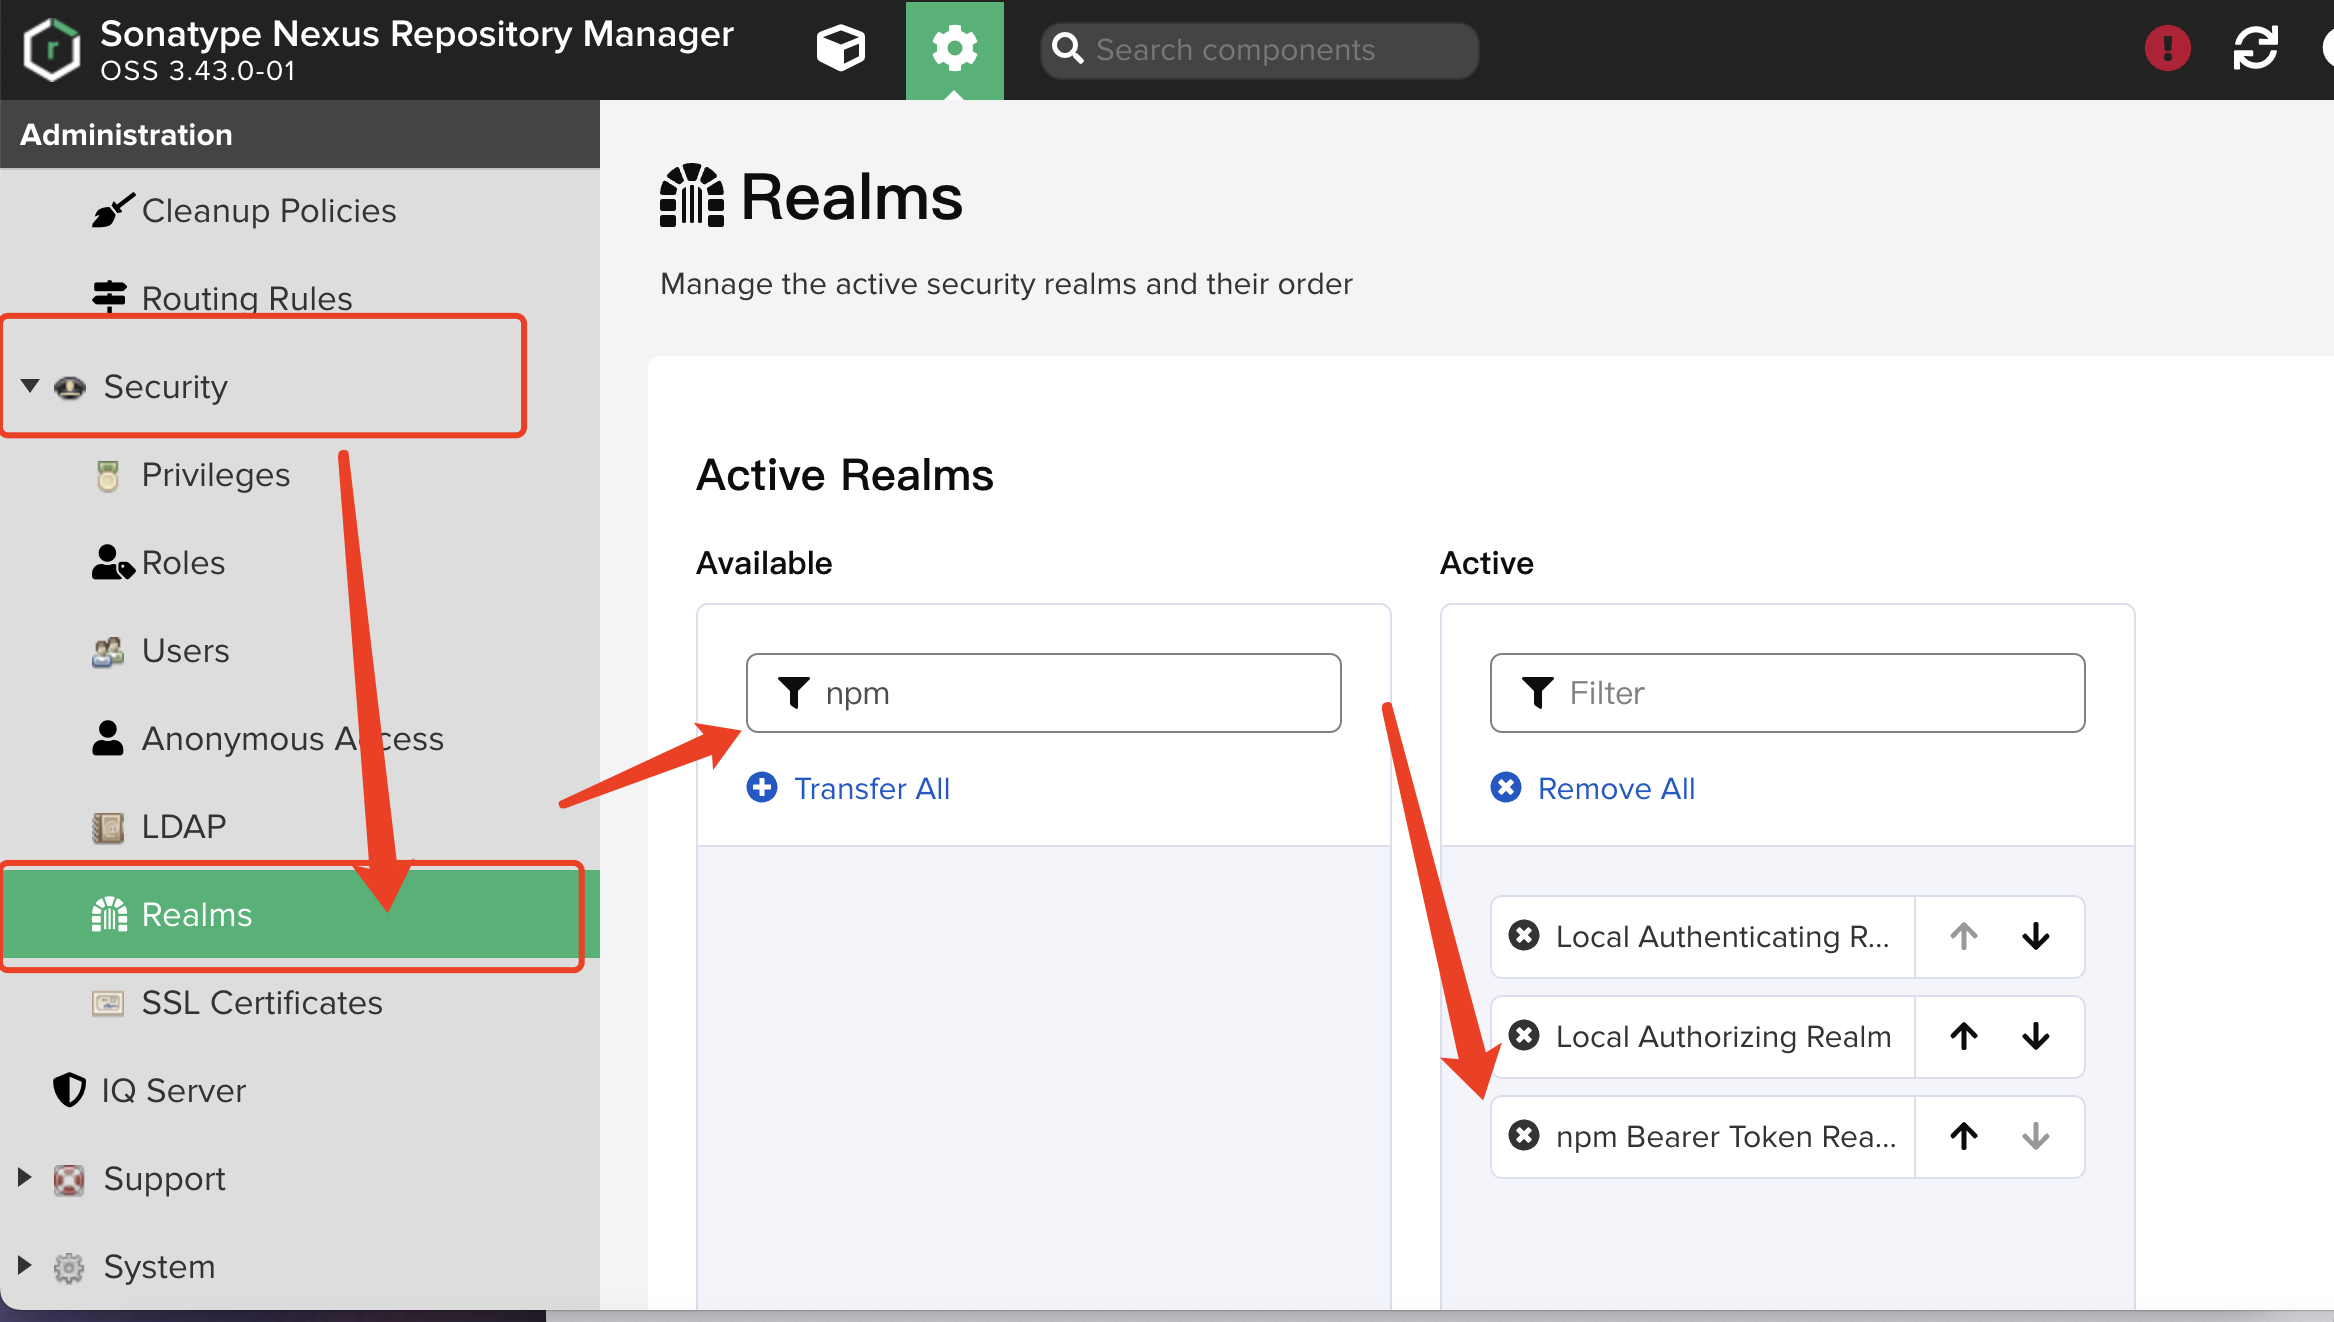Move Local Authorizing Realm up
Screen dimensions: 2334x1322
click(1964, 1036)
